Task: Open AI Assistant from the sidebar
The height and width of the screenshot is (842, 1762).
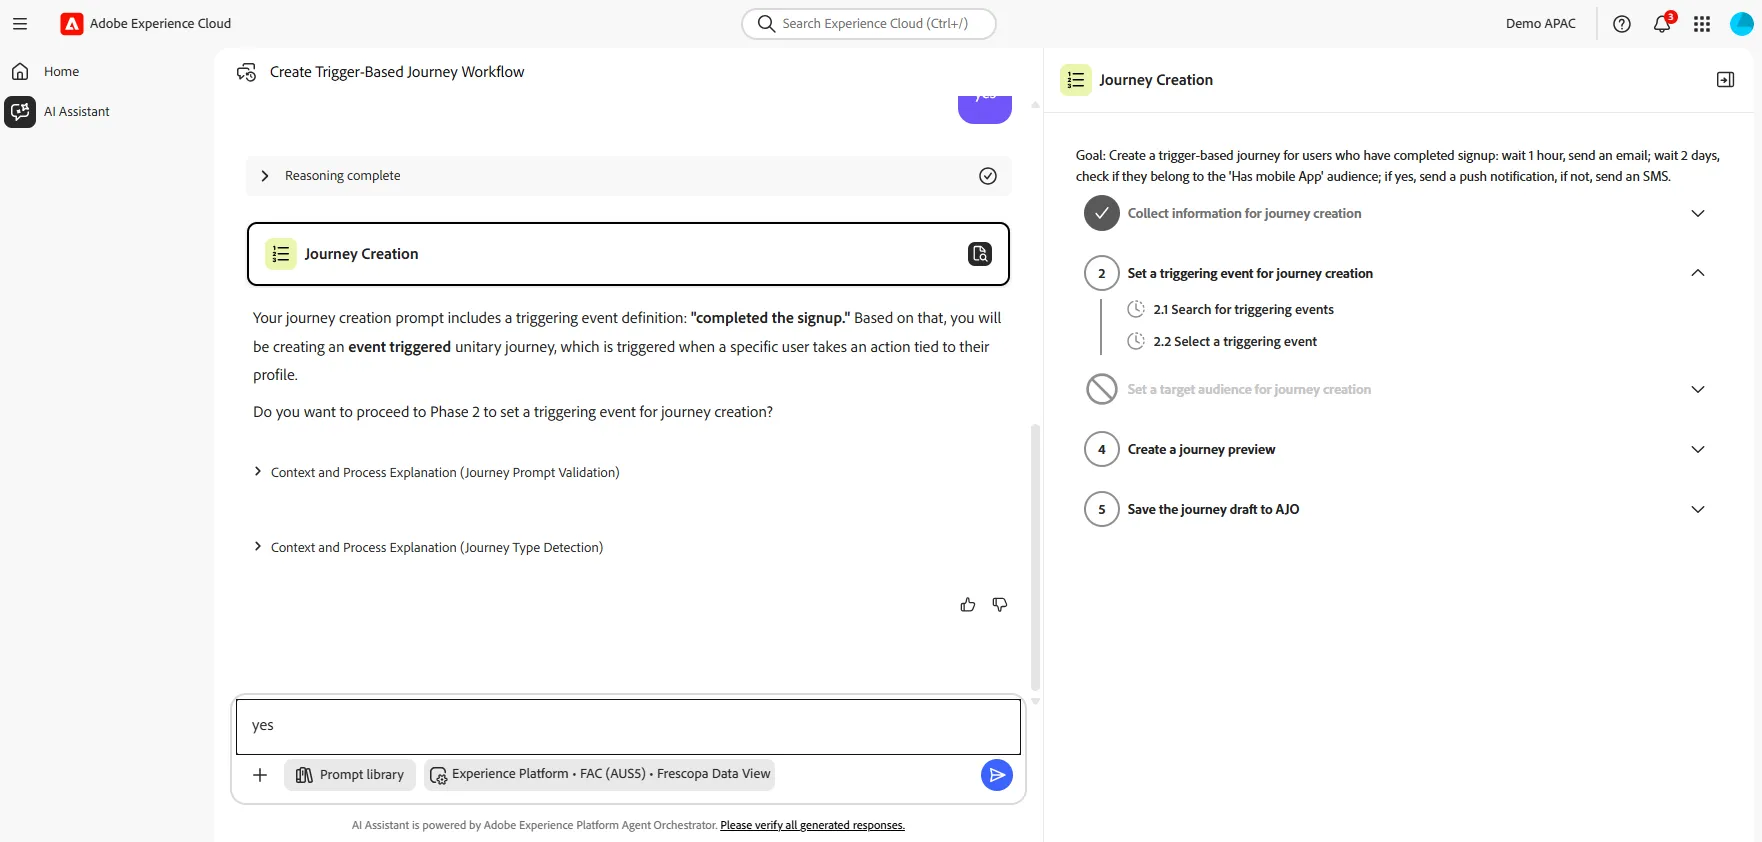Action: 76,112
